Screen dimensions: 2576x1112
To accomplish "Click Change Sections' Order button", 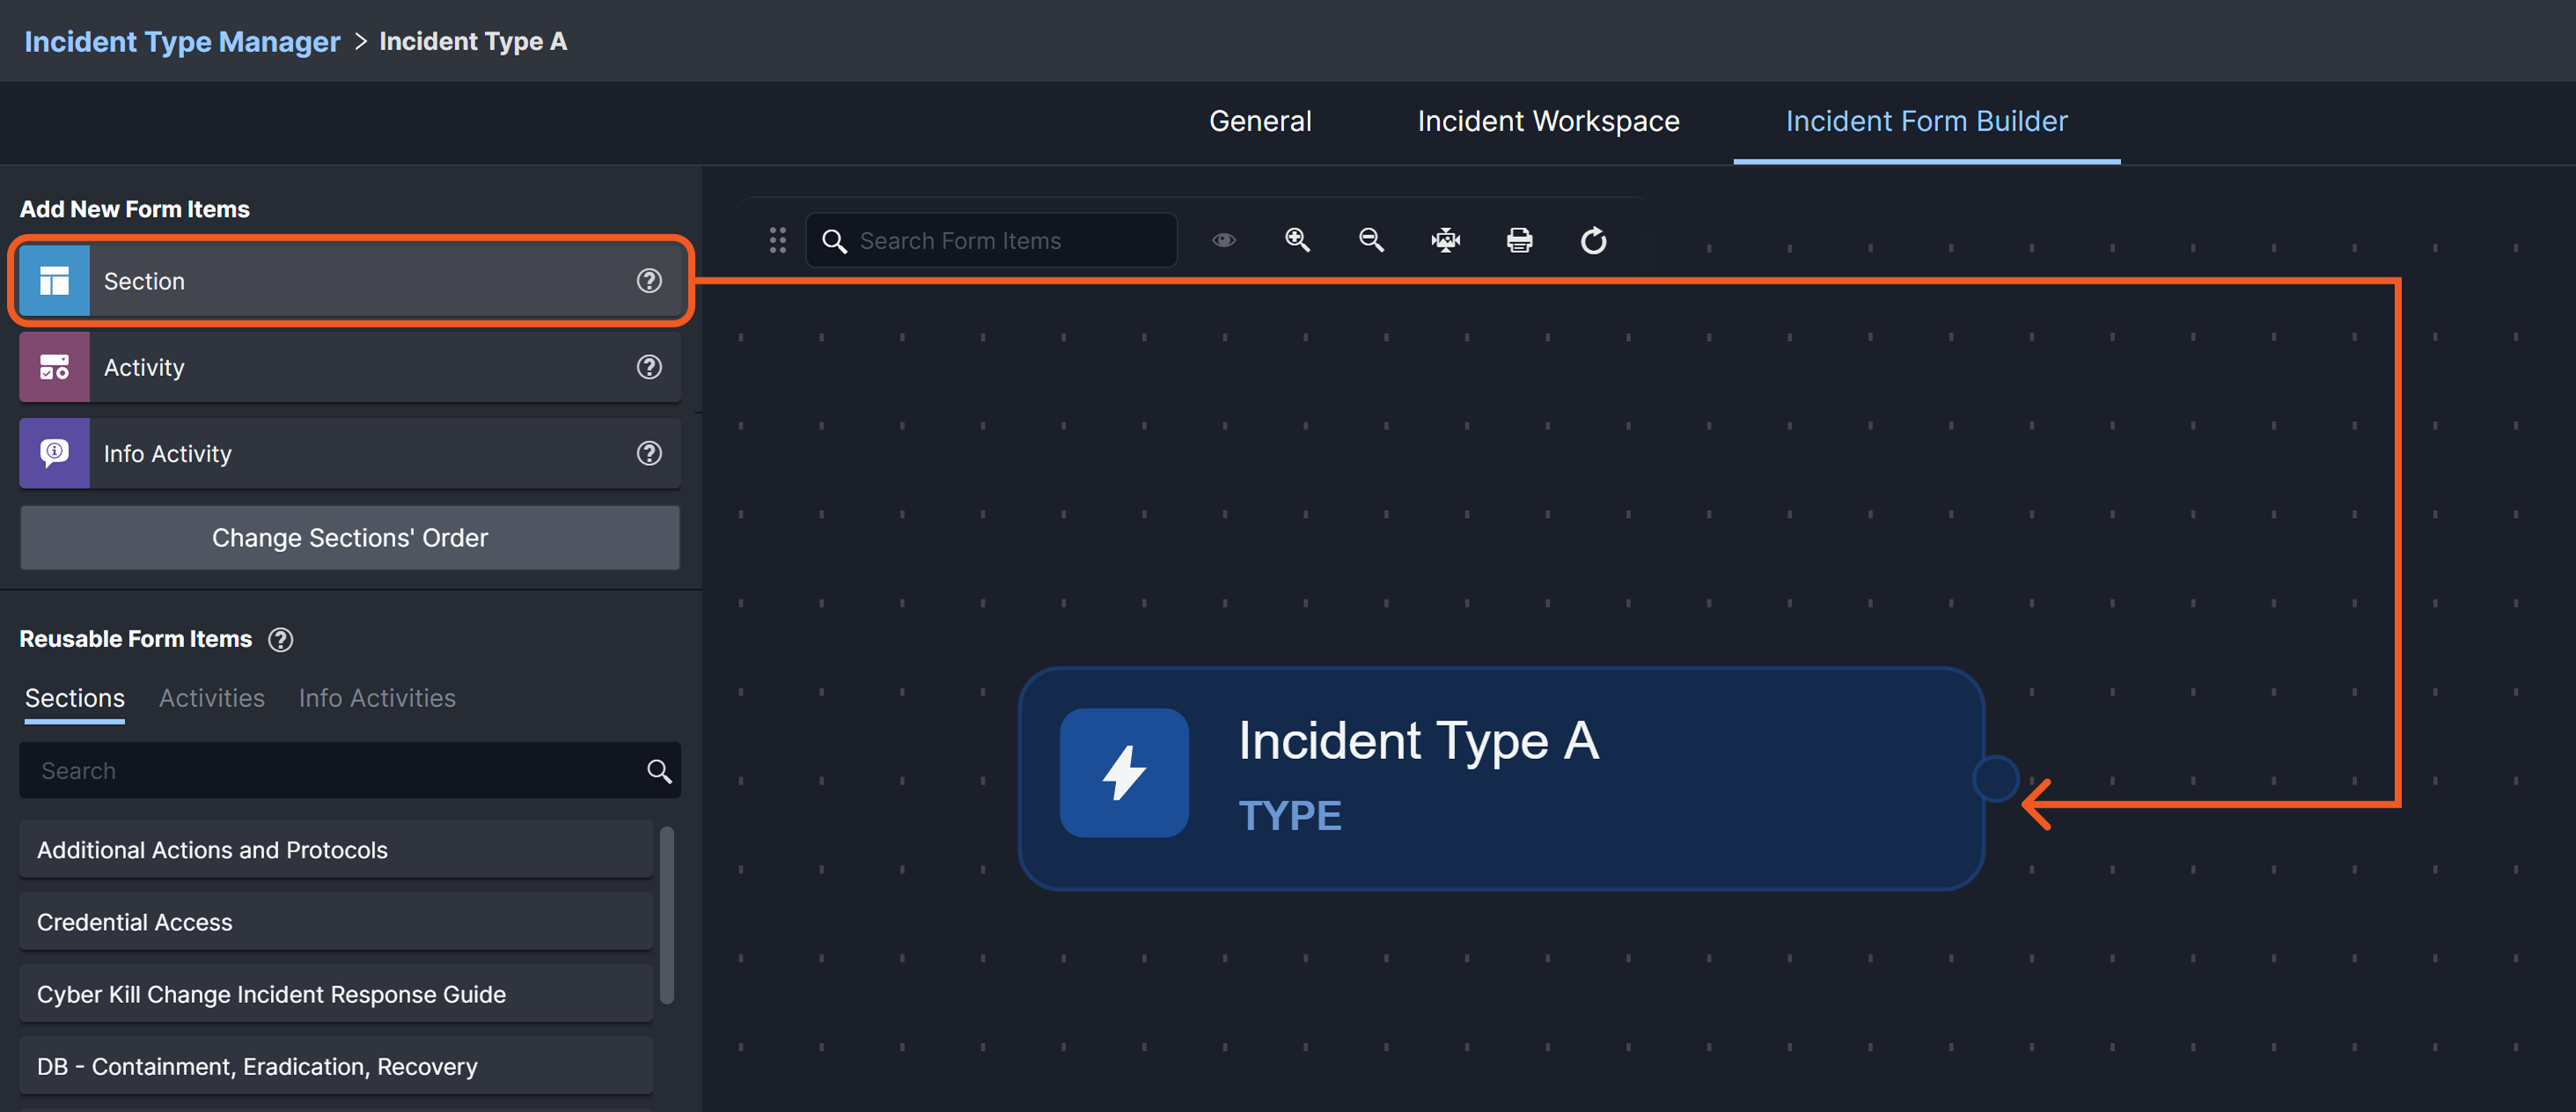I will coord(349,538).
